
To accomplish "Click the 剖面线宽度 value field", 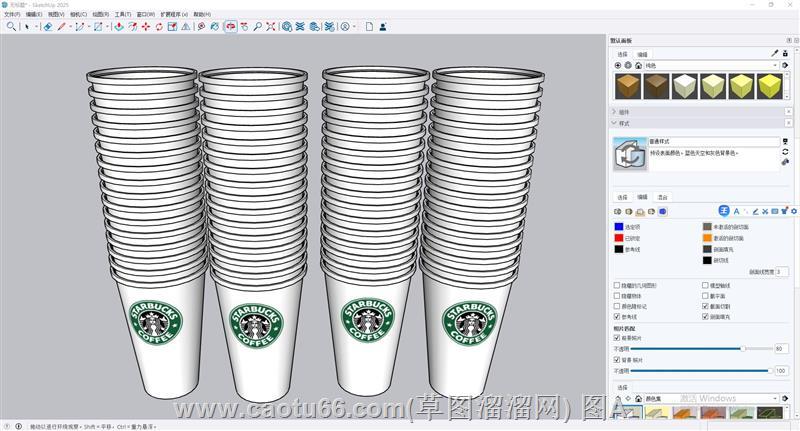I will 782,272.
